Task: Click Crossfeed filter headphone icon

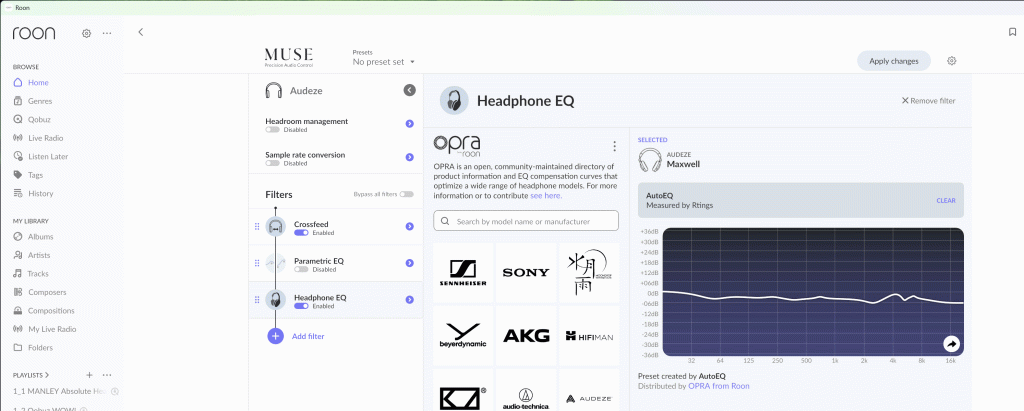Action: [276, 227]
